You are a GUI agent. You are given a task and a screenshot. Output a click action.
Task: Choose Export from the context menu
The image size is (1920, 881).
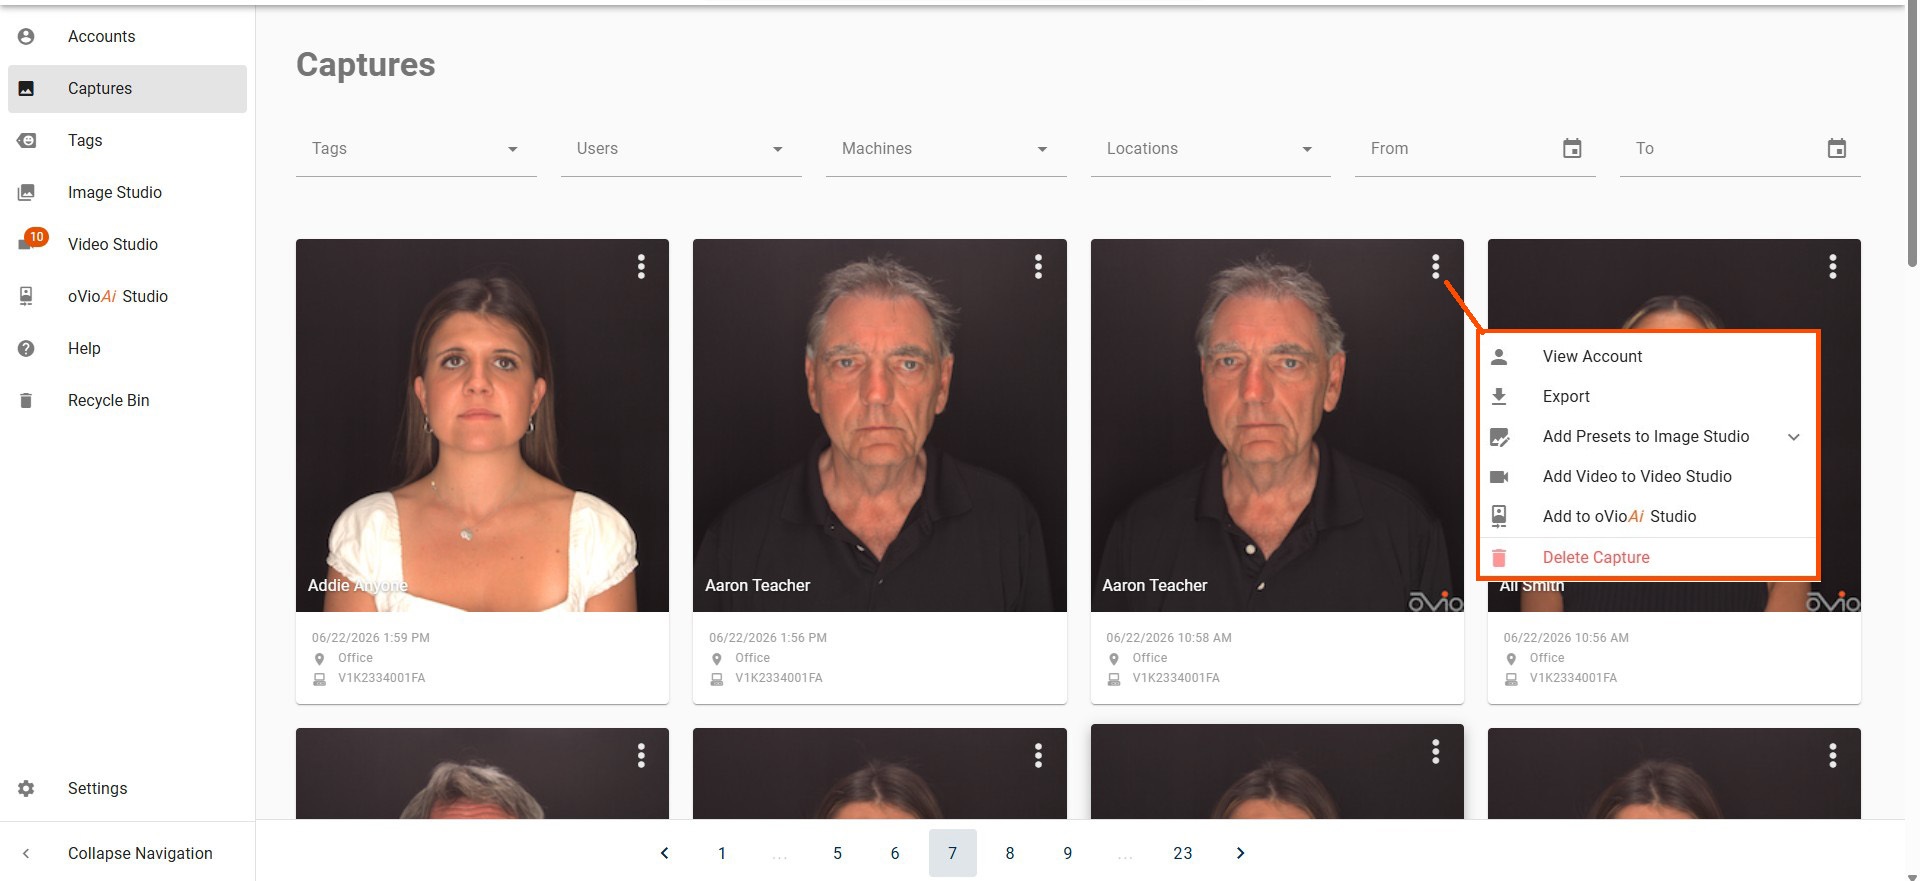point(1648,396)
